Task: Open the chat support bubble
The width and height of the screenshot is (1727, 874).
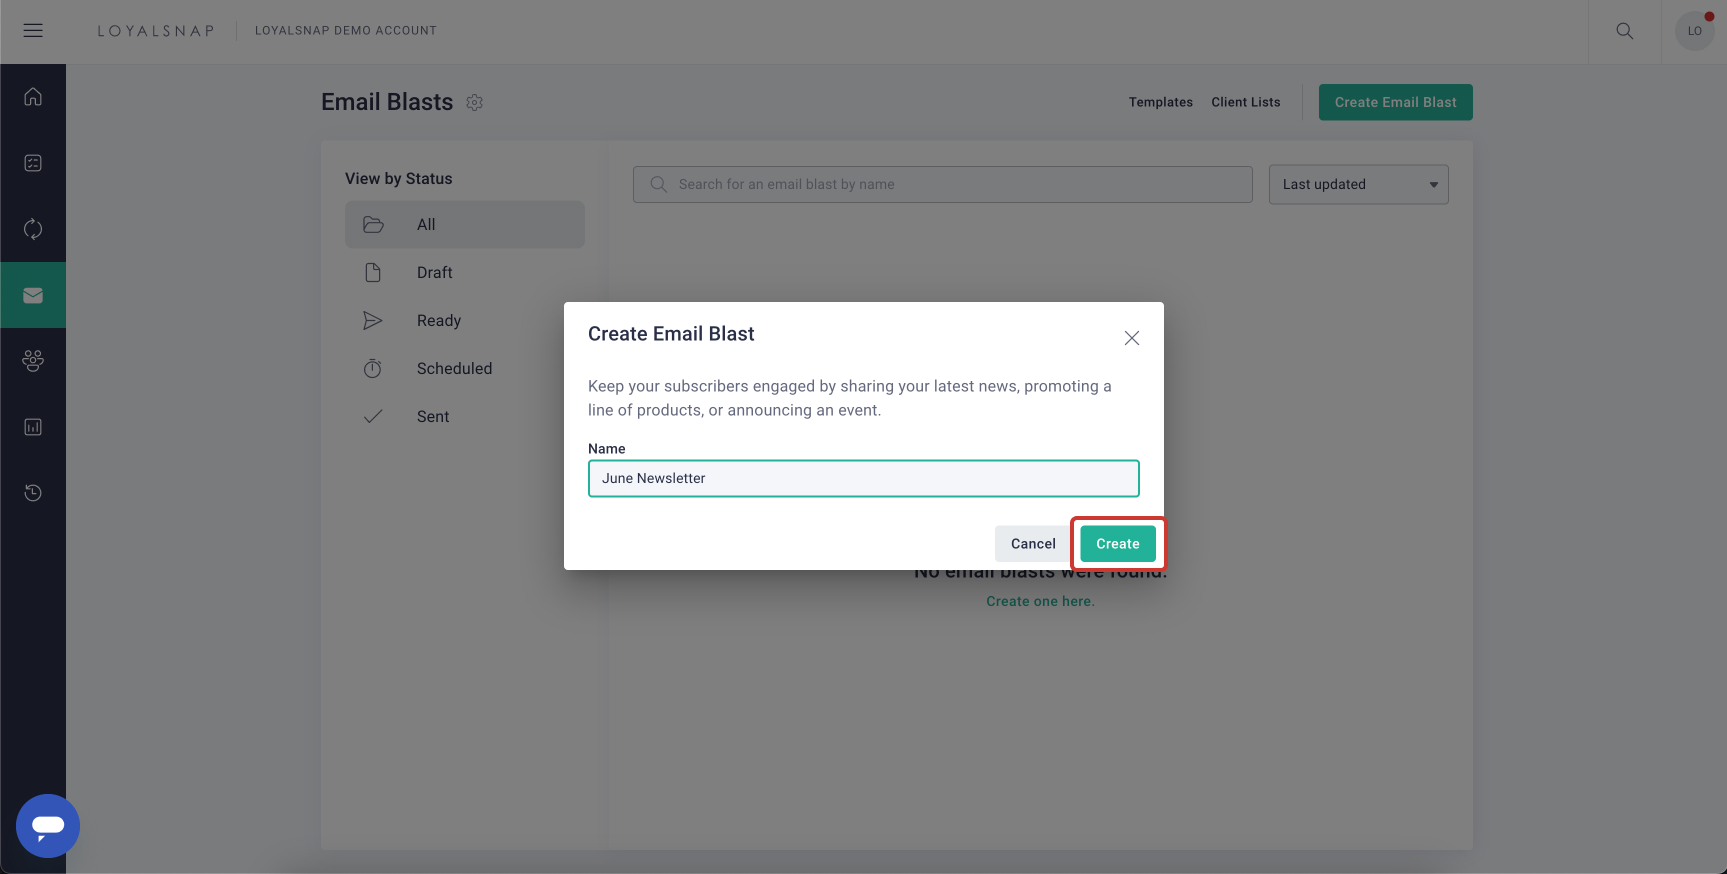Action: (x=48, y=826)
